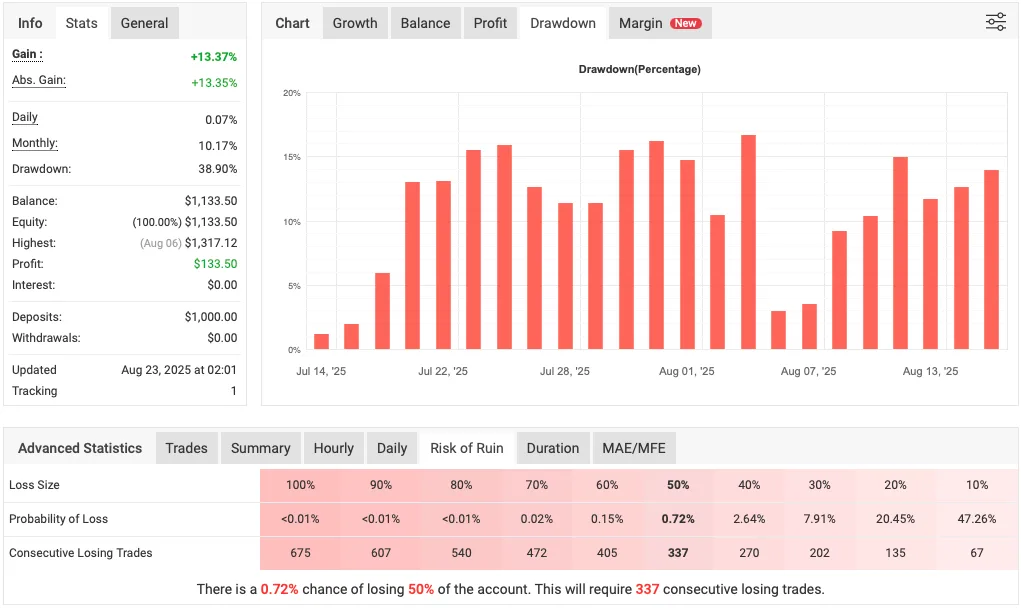This screenshot has height=608, width=1021.
Task: Open the General tab
Action: click(x=144, y=22)
